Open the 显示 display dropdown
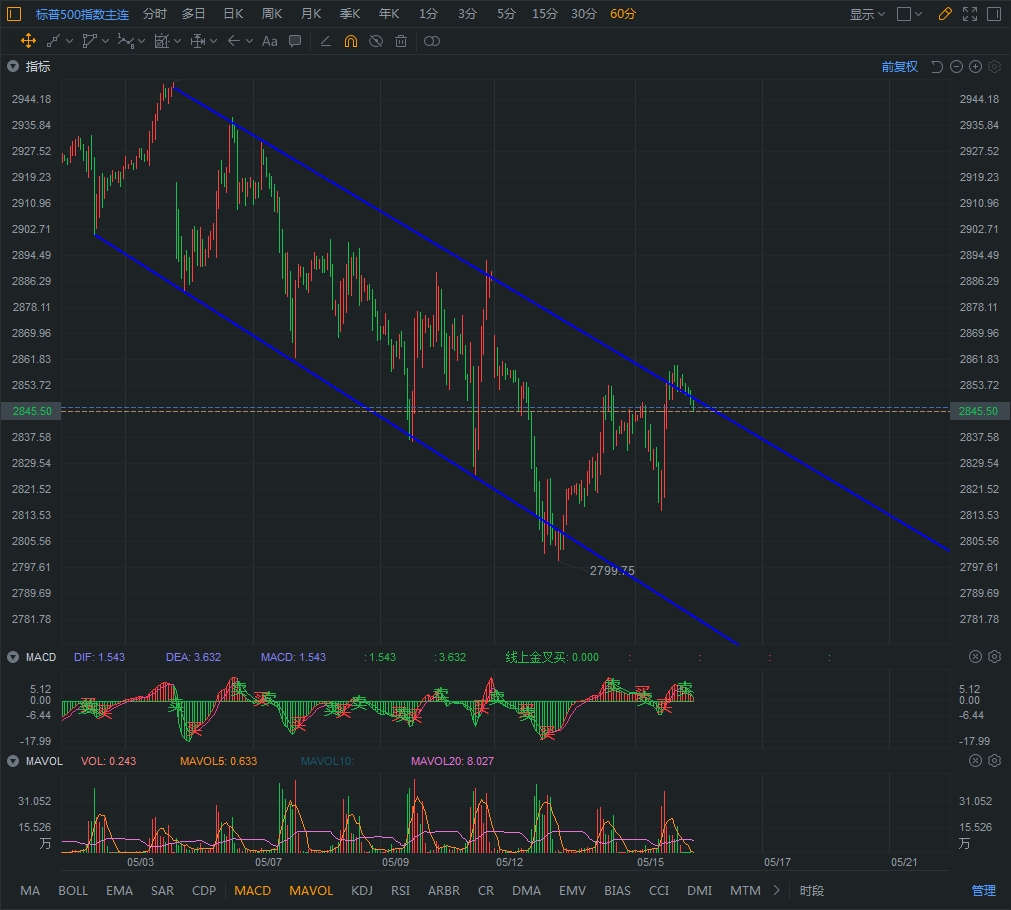The height and width of the screenshot is (910, 1011). tap(867, 14)
